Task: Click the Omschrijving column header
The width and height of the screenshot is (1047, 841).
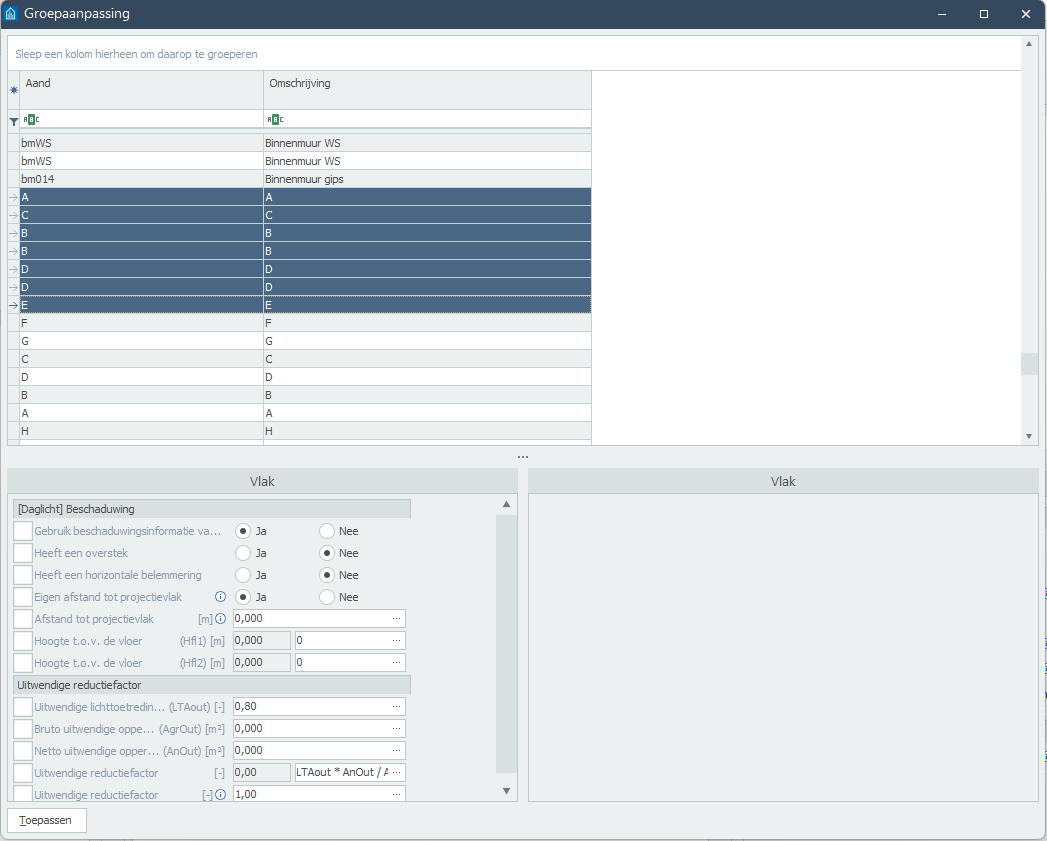Action: tap(427, 84)
